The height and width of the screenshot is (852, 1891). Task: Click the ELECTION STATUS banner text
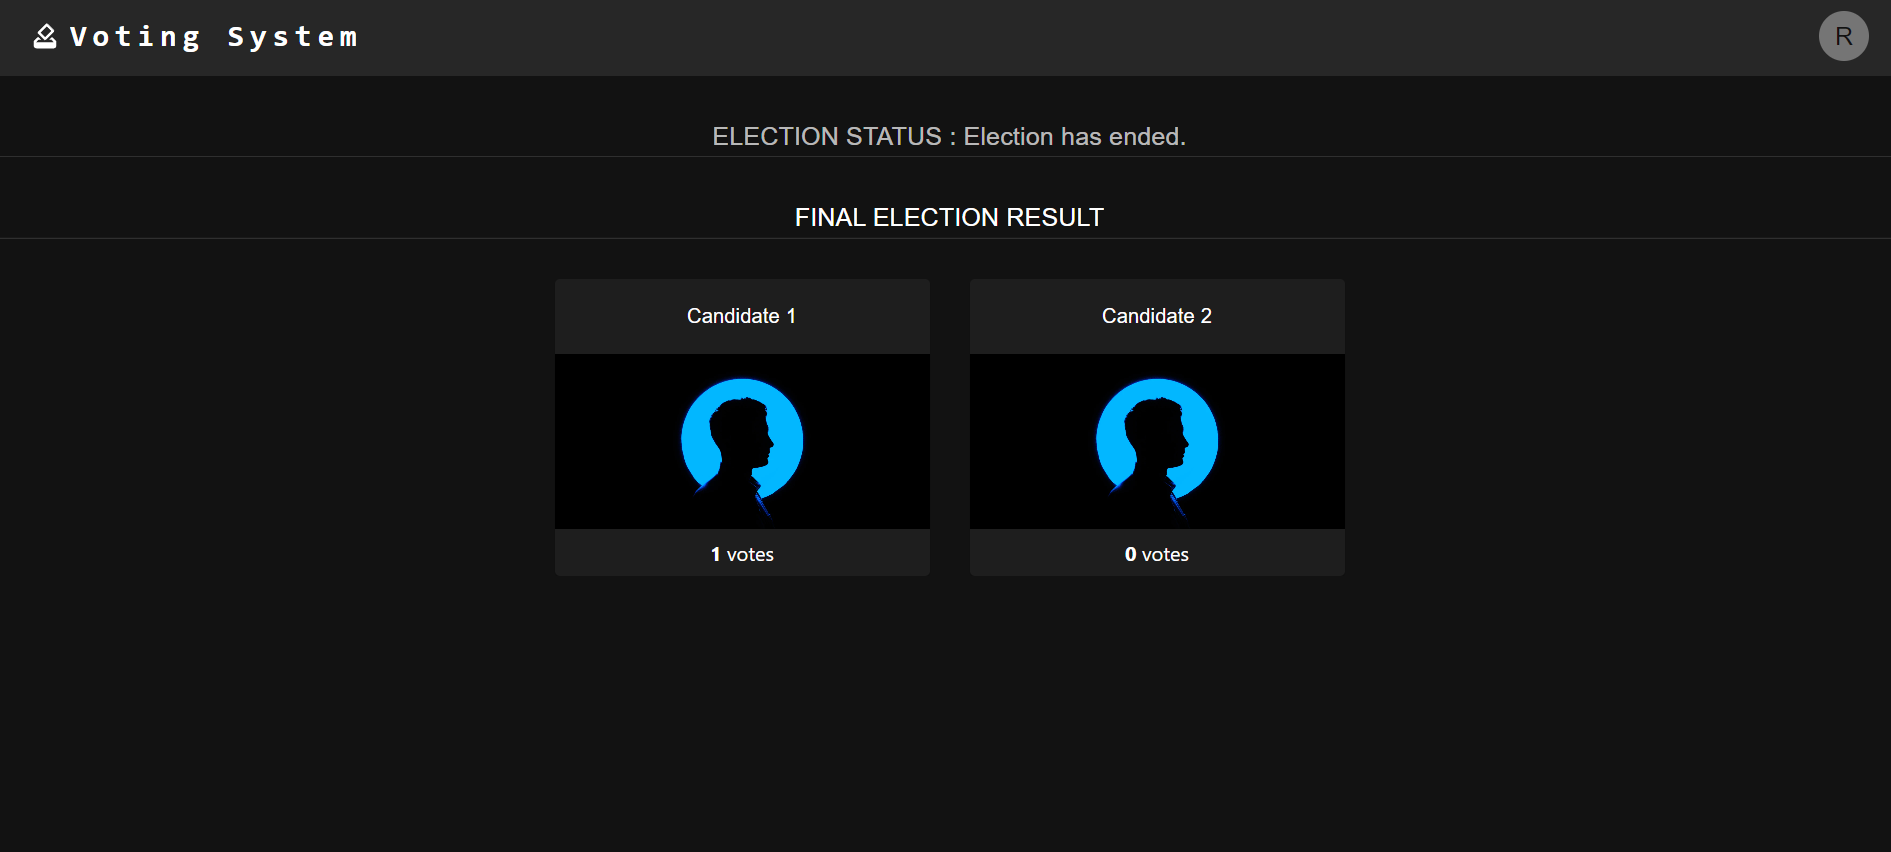click(948, 136)
